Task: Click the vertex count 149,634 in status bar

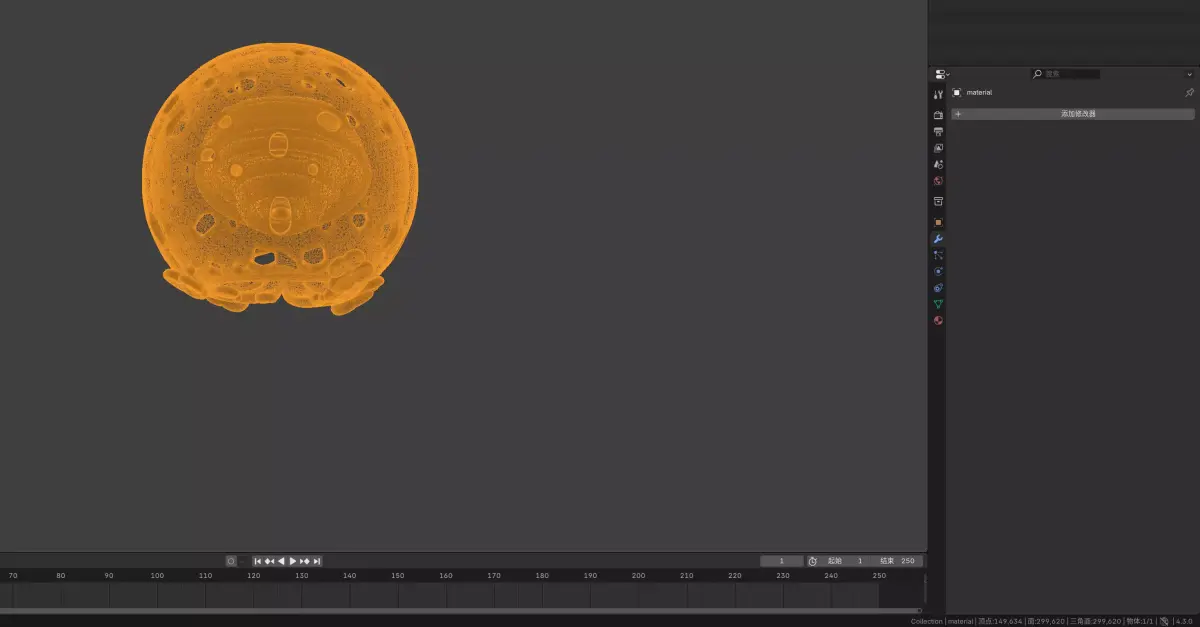Action: click(x=1001, y=621)
